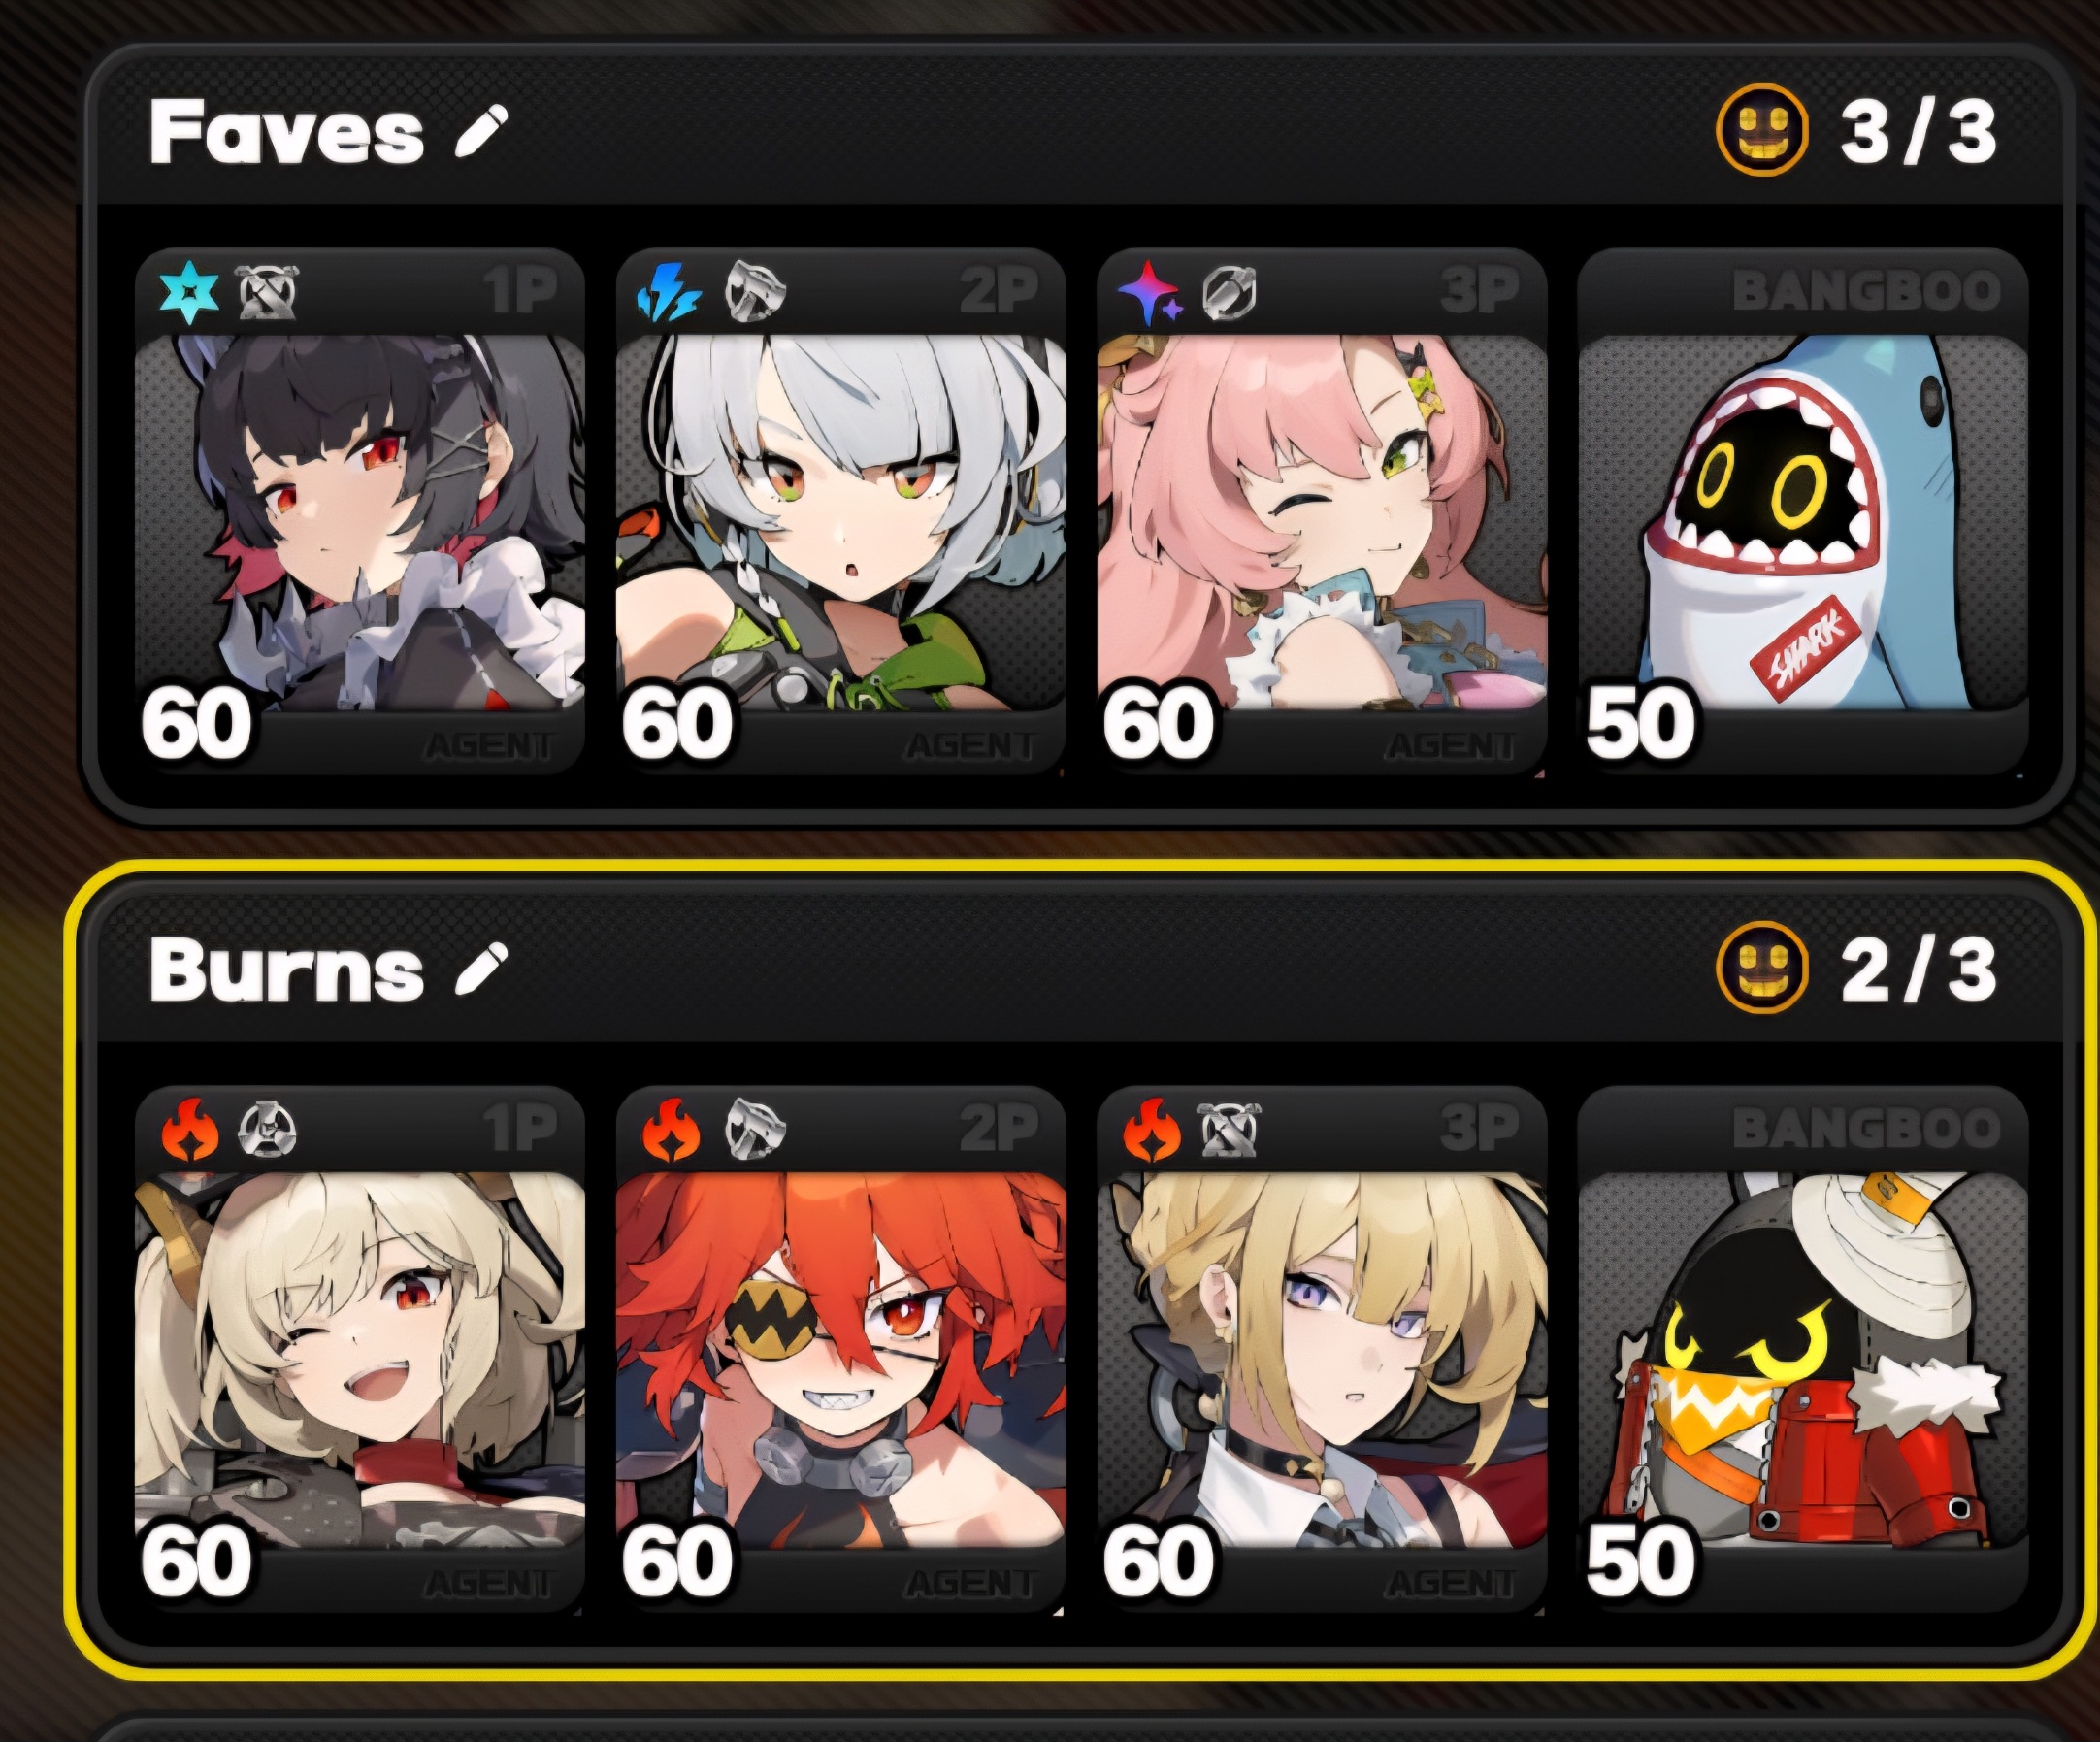Image resolution: width=2100 pixels, height=1742 pixels.
Task: Click the smiley face icon next to 3/3
Action: tap(1762, 131)
